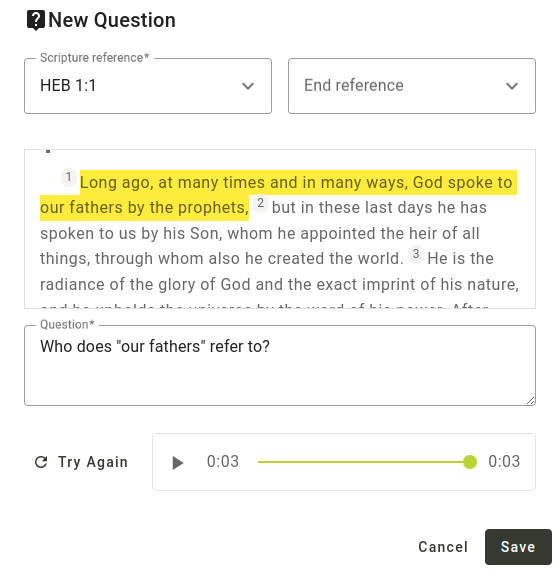
Task: Click the verse 2 number marker
Action: click(260, 203)
